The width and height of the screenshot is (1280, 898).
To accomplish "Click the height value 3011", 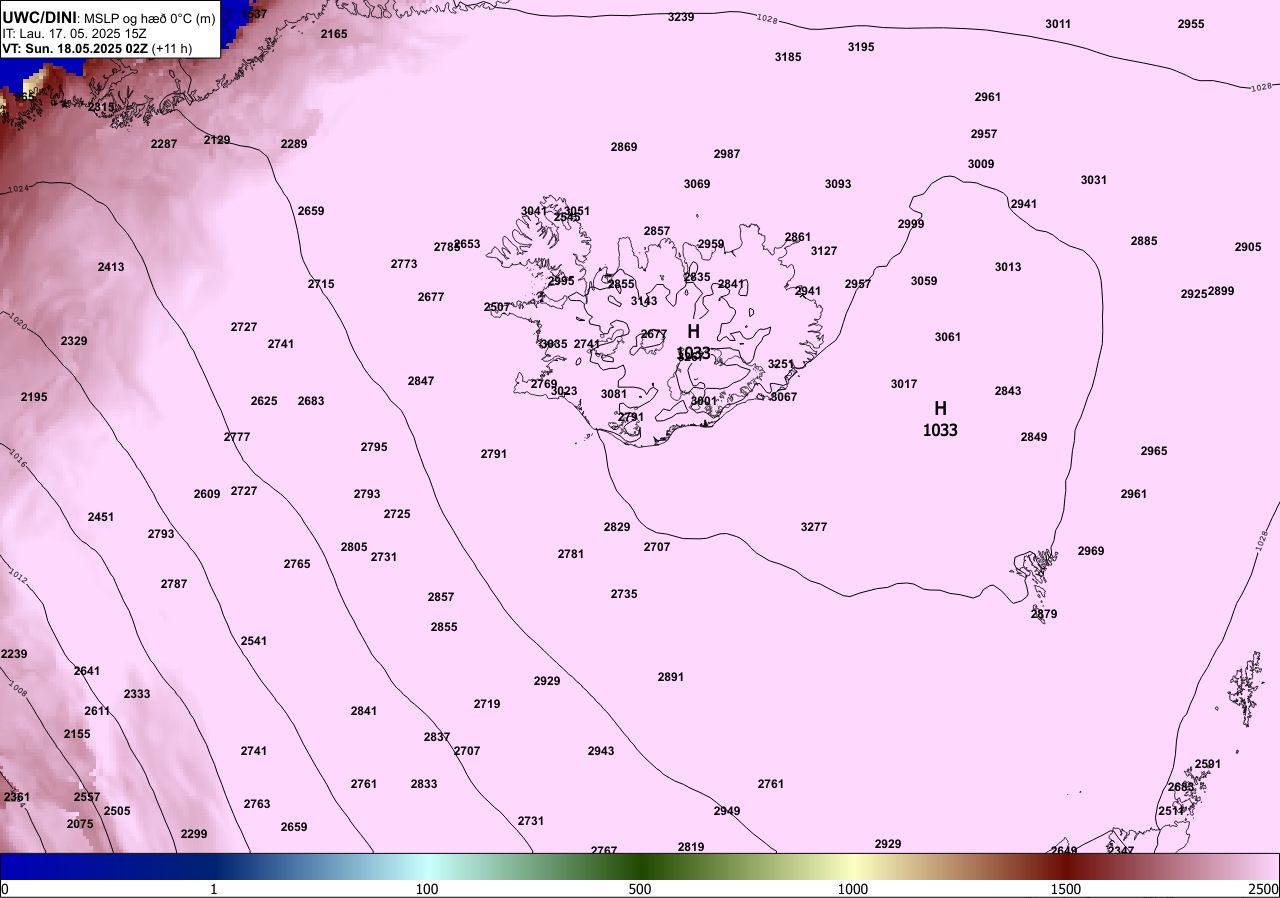I will point(1058,24).
